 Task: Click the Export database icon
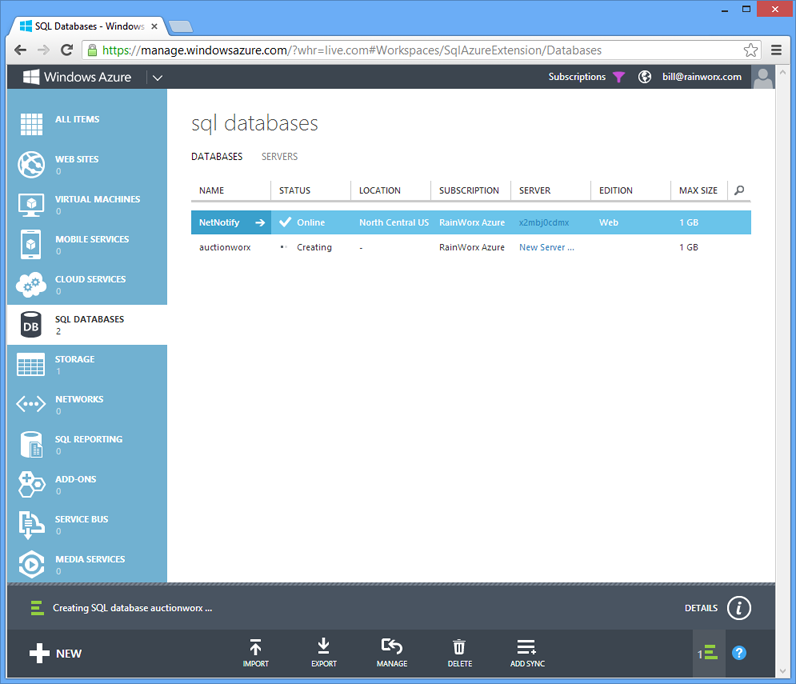coord(323,647)
